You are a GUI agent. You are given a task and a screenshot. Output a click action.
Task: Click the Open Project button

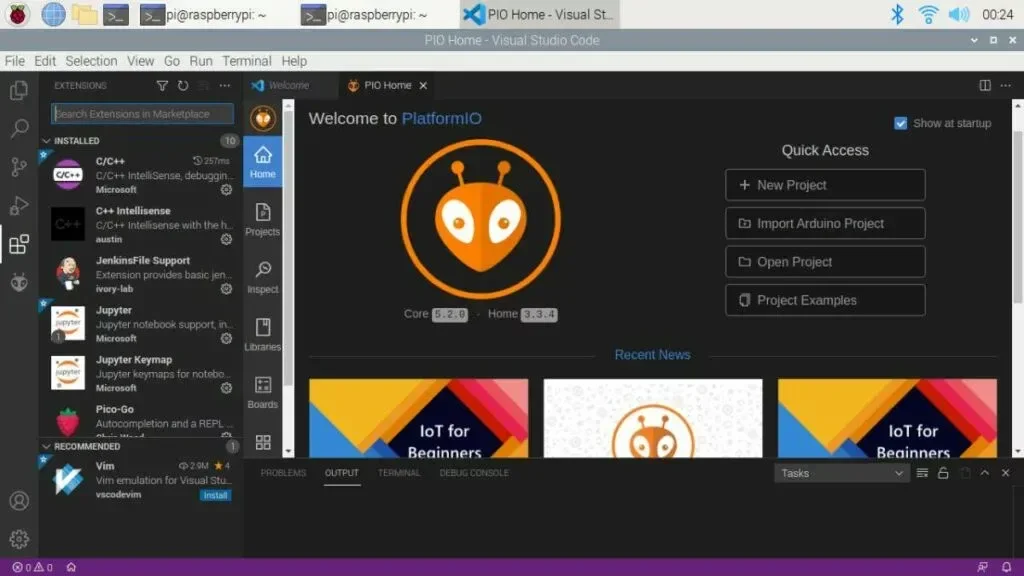tap(825, 262)
